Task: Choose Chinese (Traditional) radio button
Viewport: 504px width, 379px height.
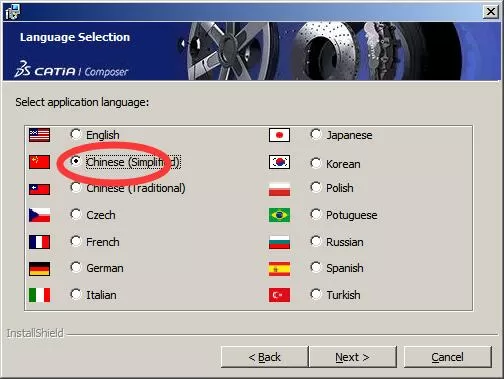Action: [x=76, y=187]
